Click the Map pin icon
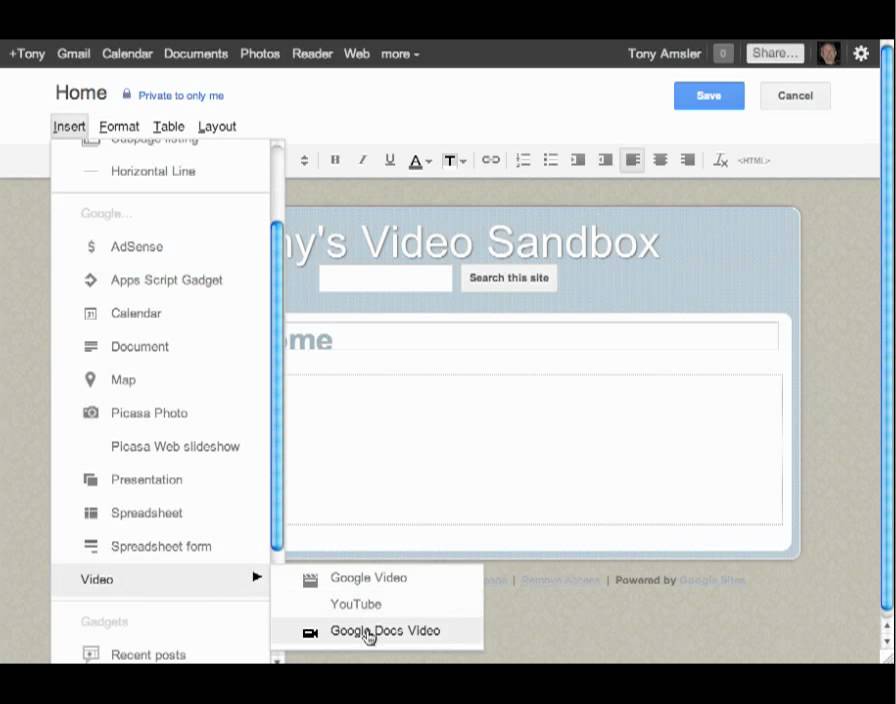Viewport: 896px width, 704px height. [90, 379]
